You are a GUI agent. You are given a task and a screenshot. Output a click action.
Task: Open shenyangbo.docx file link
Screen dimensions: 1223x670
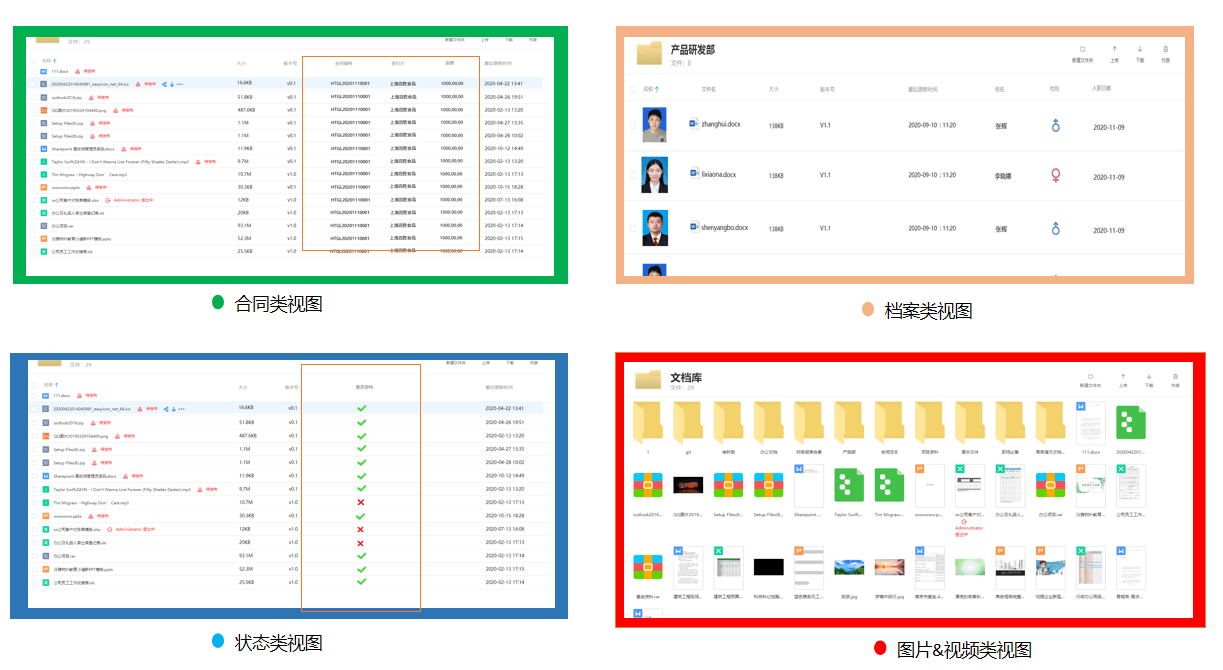(724, 228)
